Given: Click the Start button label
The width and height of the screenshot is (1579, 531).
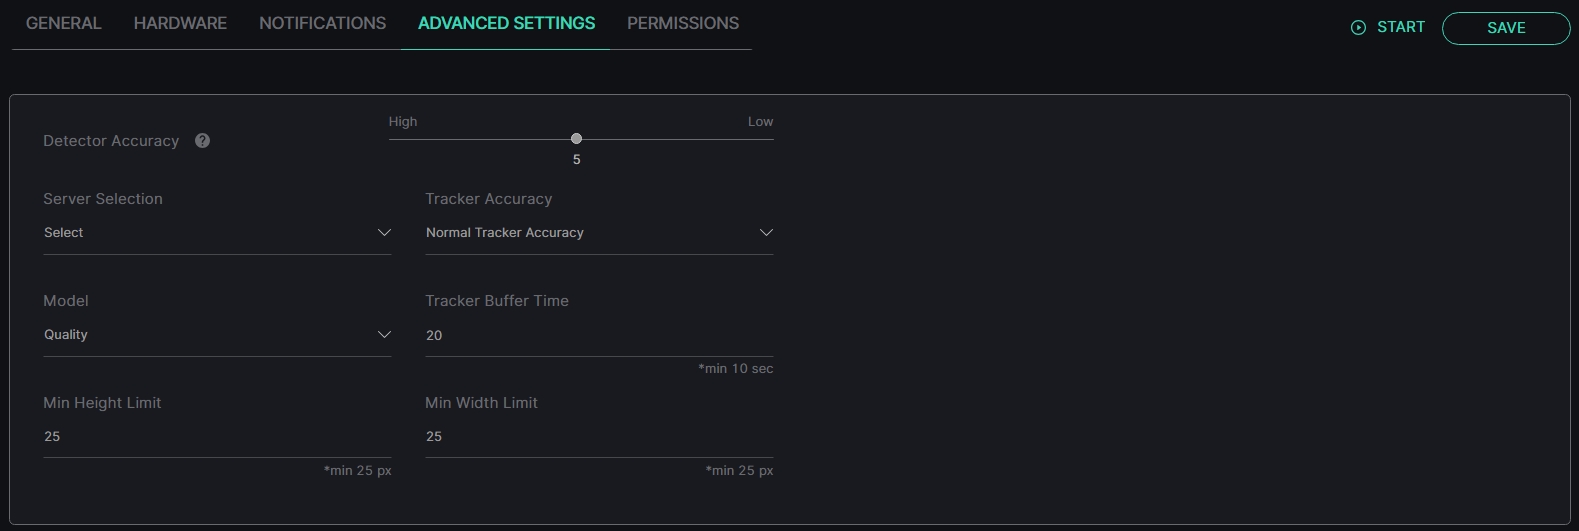Looking at the screenshot, I should tap(1401, 27).
